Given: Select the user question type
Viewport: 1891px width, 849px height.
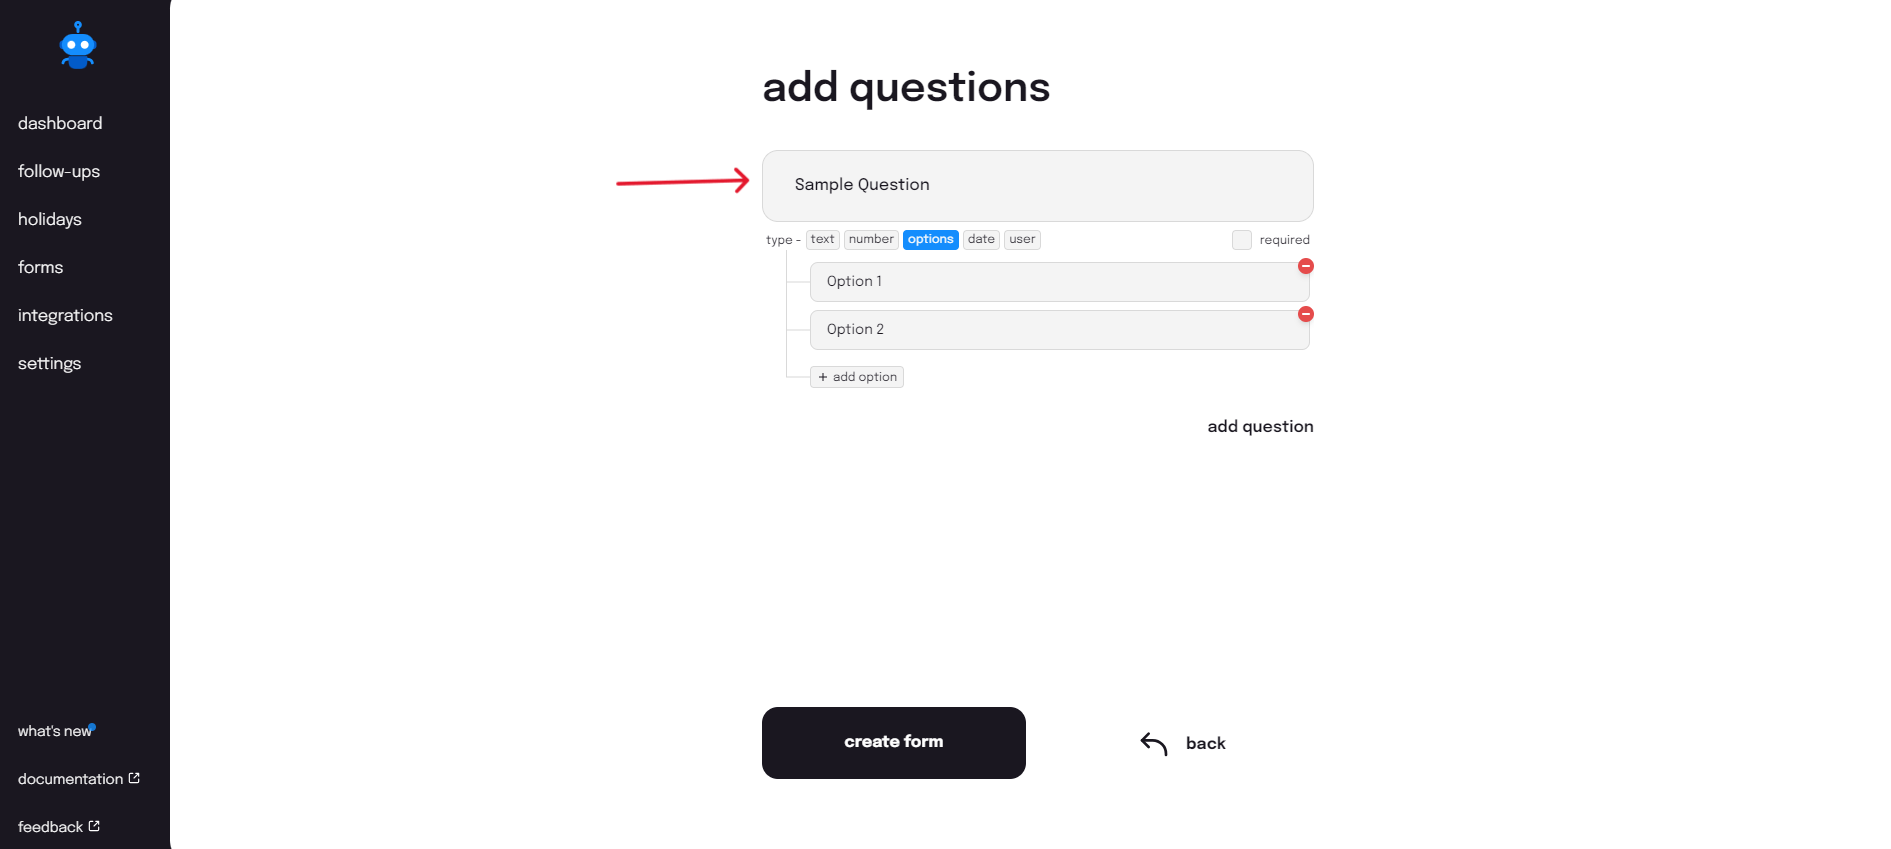Looking at the screenshot, I should [x=1022, y=239].
